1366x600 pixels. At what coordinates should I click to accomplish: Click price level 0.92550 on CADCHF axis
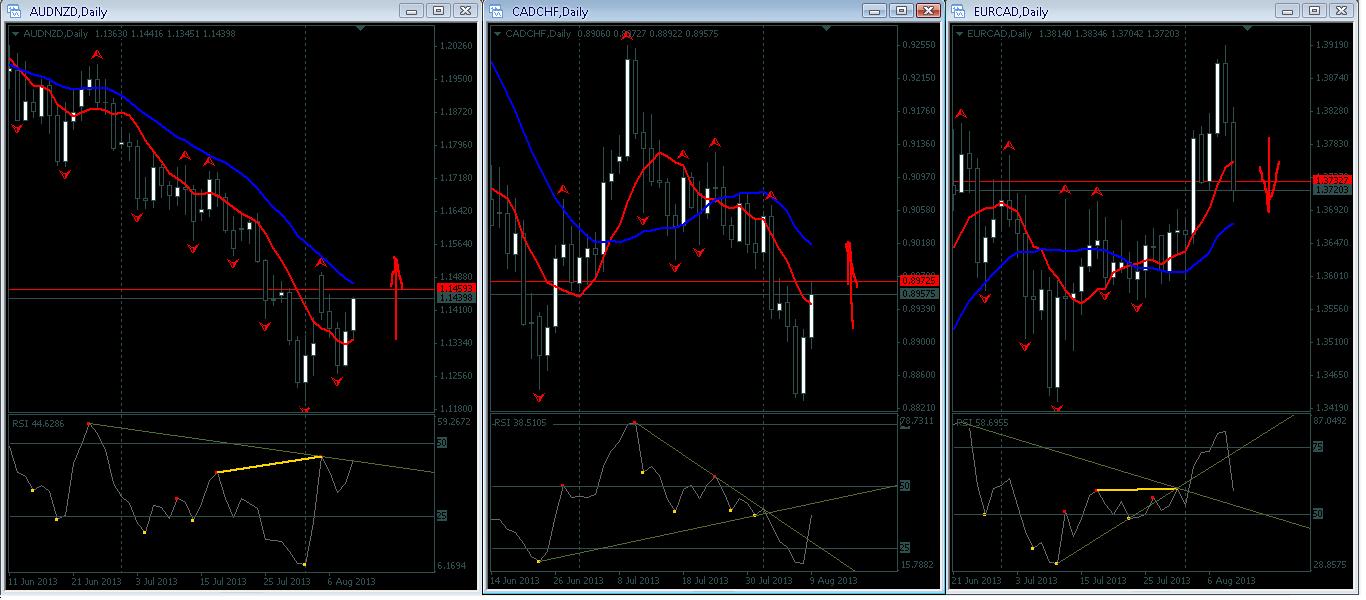tap(918, 45)
